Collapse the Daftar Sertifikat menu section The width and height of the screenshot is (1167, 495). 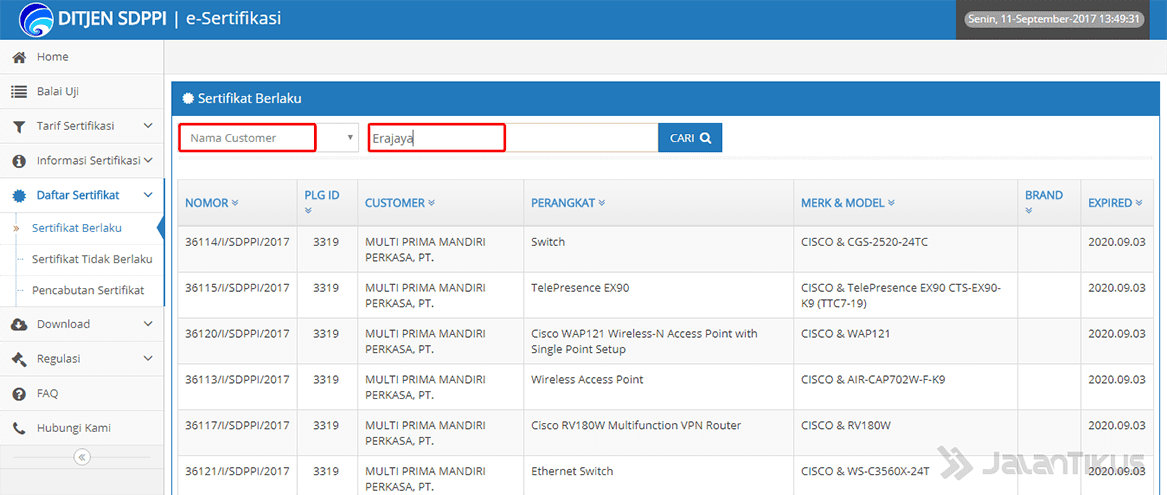coord(148,195)
